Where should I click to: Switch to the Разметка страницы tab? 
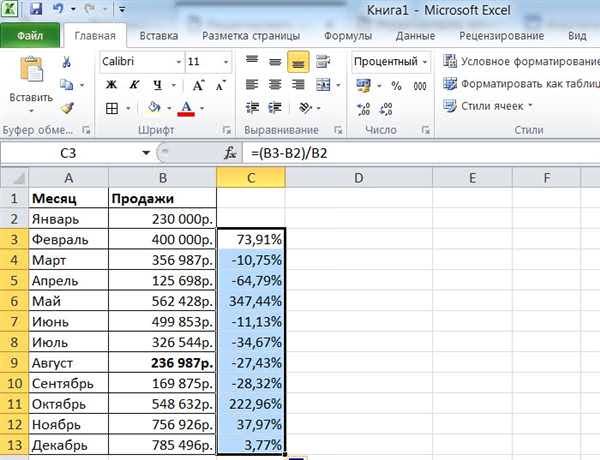[251, 36]
